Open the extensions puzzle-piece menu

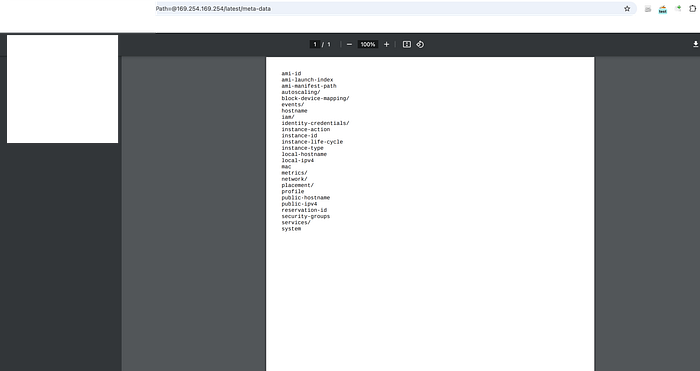[x=692, y=8]
